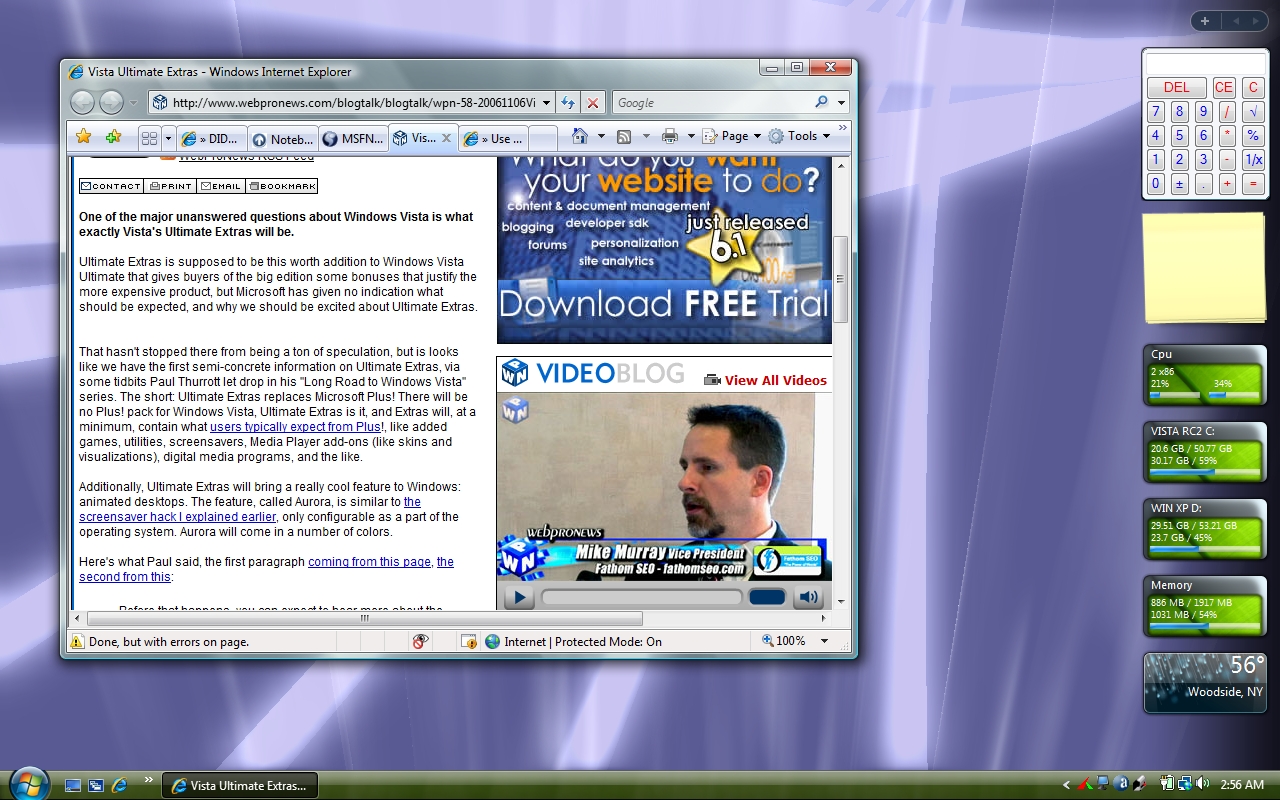This screenshot has width=1280, height=800.
Task: Click the Google search magnifier icon
Action: [821, 102]
